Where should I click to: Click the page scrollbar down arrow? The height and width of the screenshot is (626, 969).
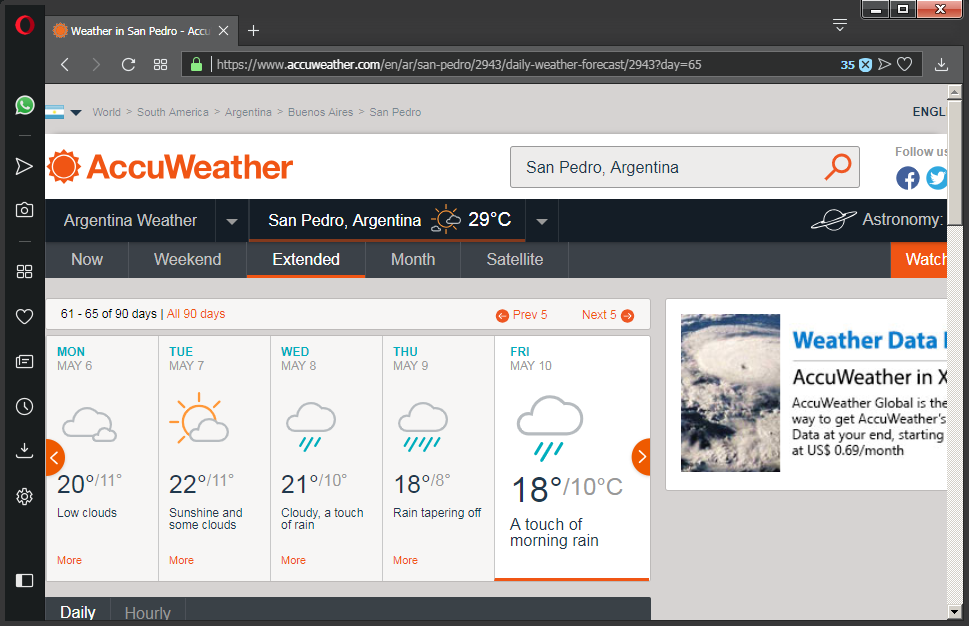(954, 612)
